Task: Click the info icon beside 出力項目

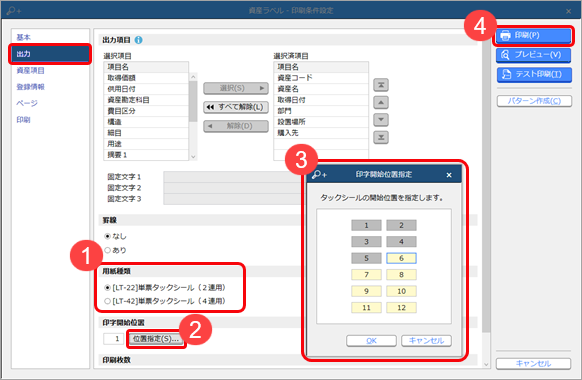Action: (138, 40)
